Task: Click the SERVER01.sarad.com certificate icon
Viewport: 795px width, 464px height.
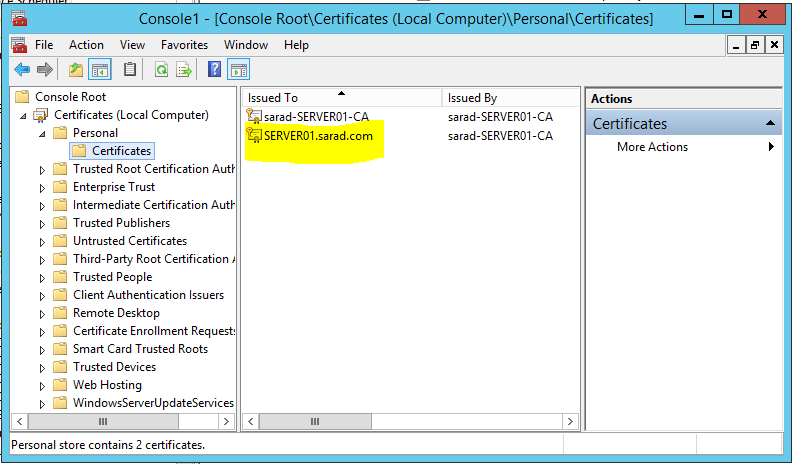Action: click(x=254, y=135)
